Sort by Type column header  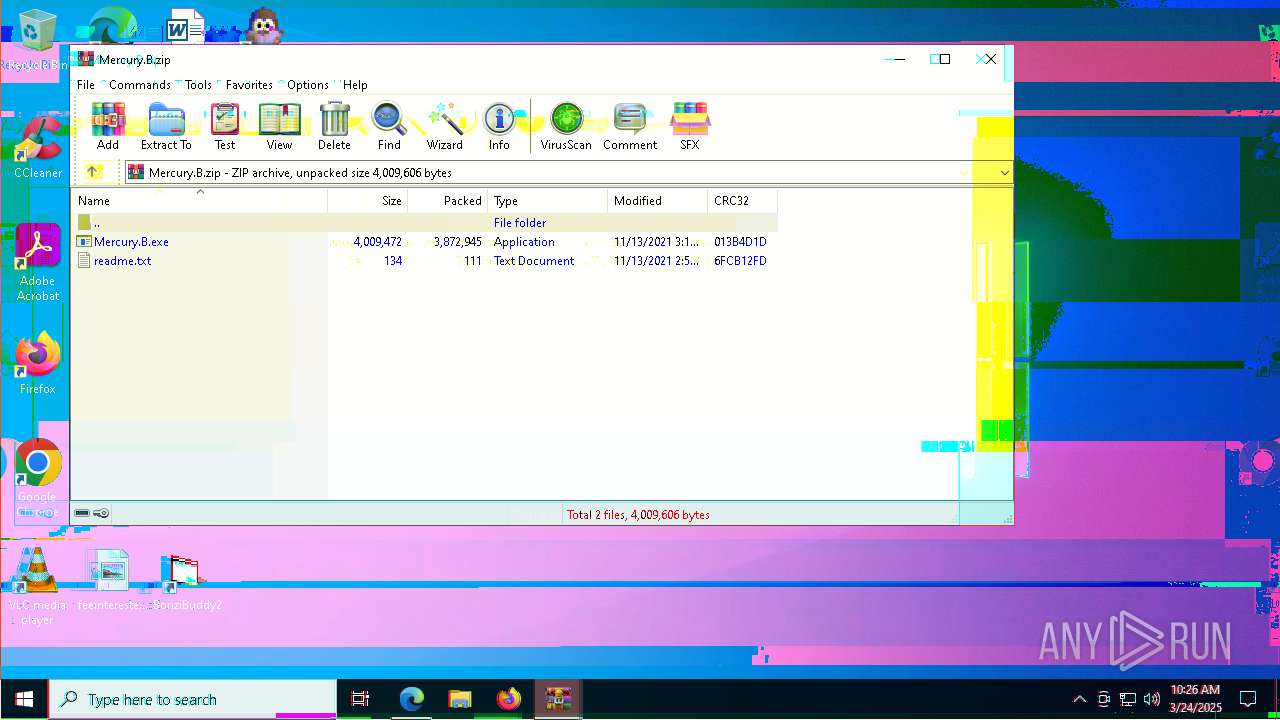tap(548, 201)
